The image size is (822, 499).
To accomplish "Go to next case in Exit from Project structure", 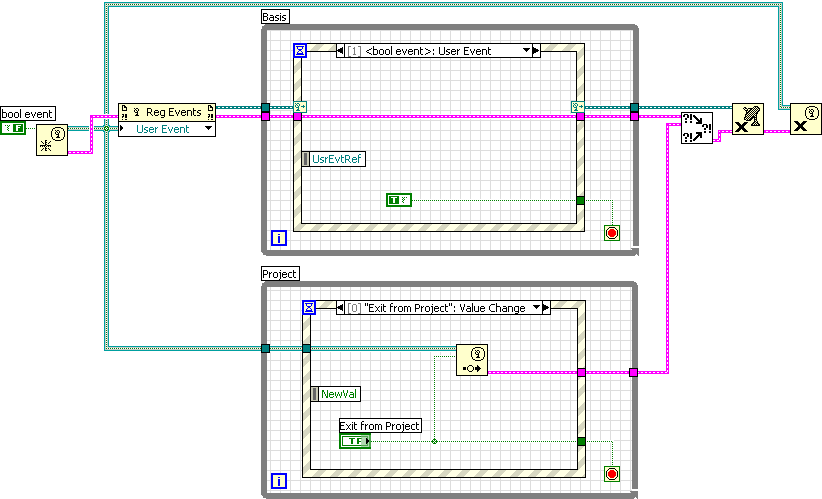I will (x=546, y=308).
